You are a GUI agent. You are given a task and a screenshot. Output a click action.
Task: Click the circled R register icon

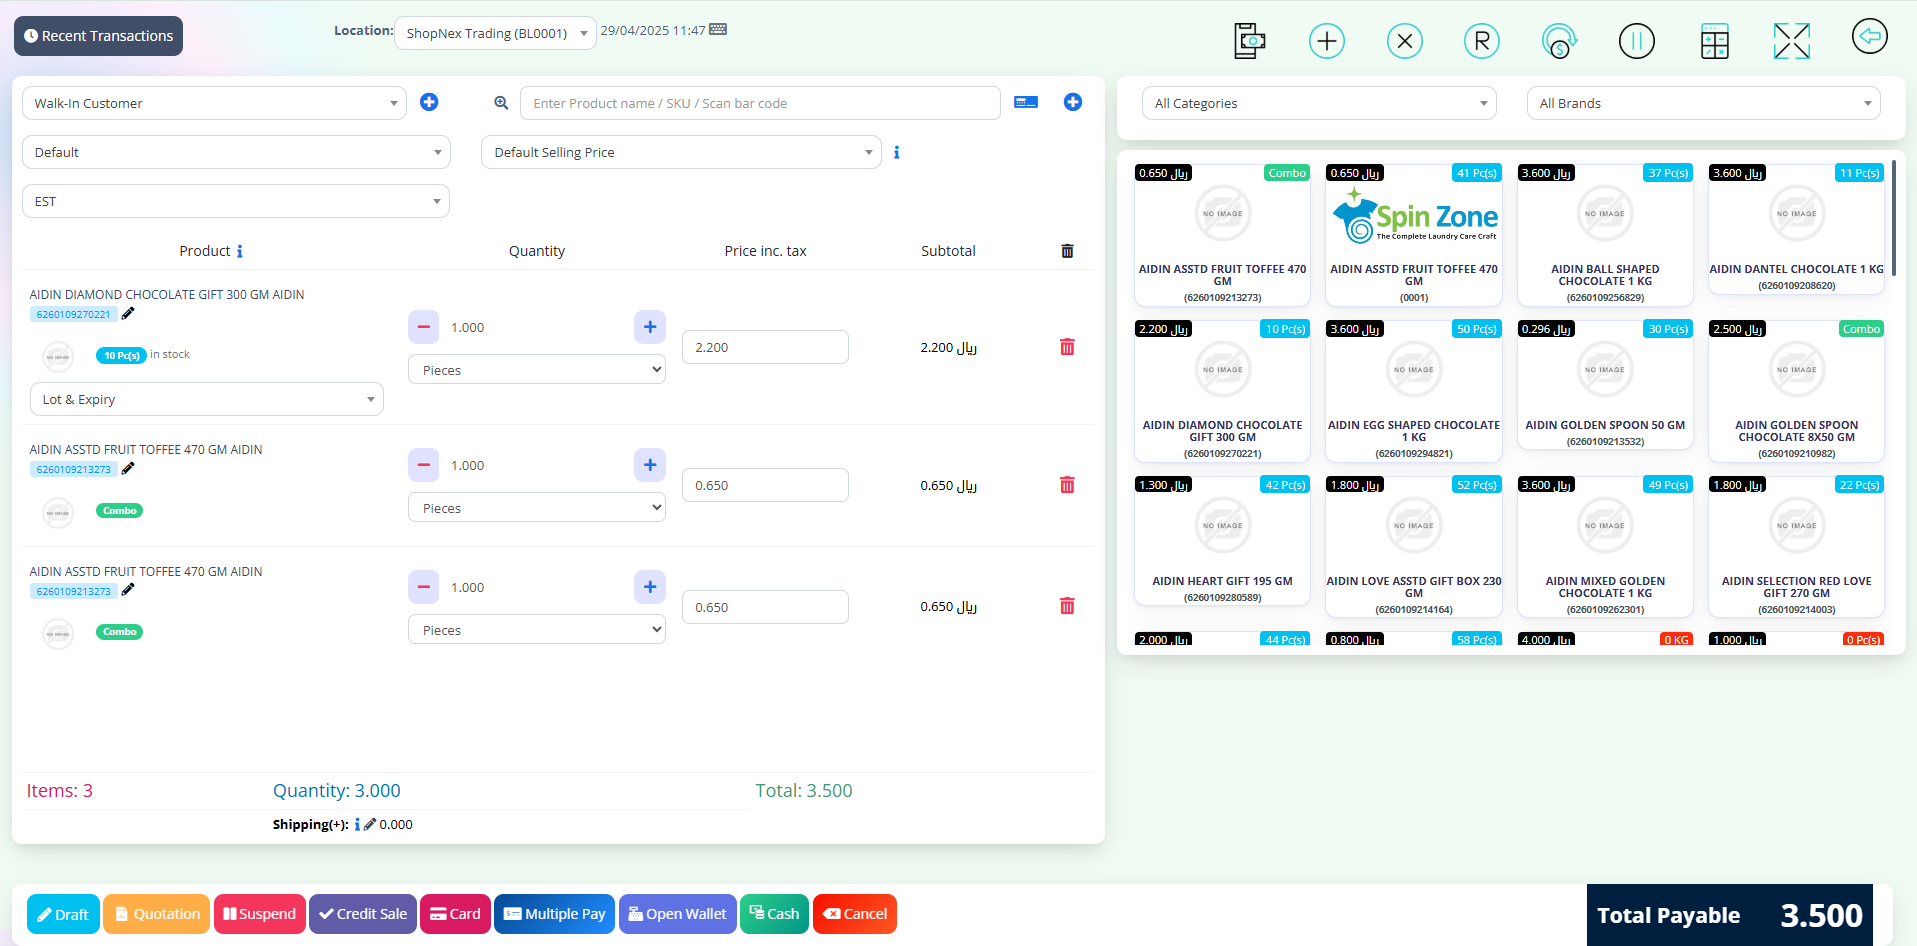(x=1481, y=40)
